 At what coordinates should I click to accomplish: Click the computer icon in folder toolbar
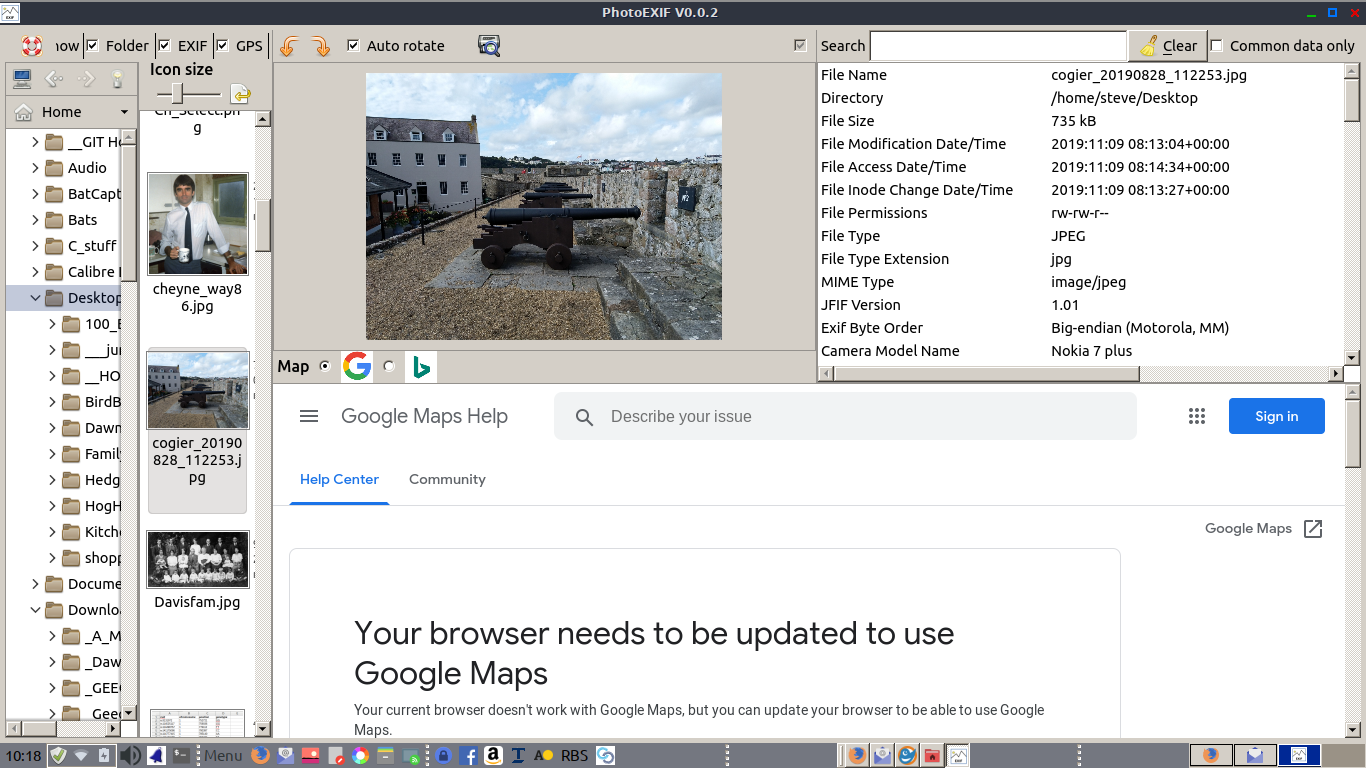click(22, 79)
